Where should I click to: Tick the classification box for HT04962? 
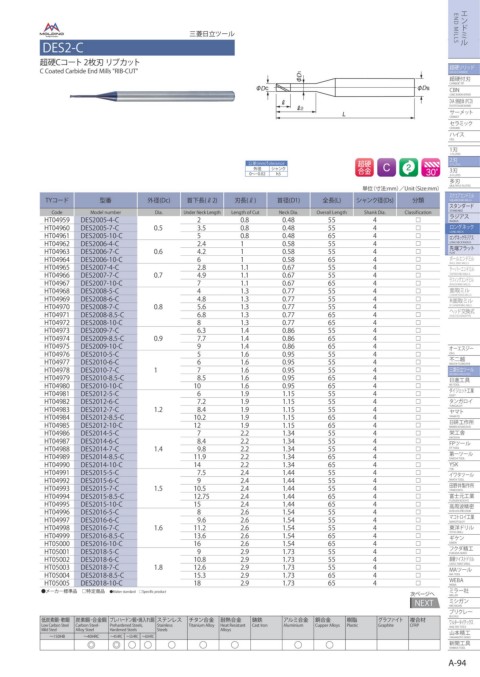(418, 244)
